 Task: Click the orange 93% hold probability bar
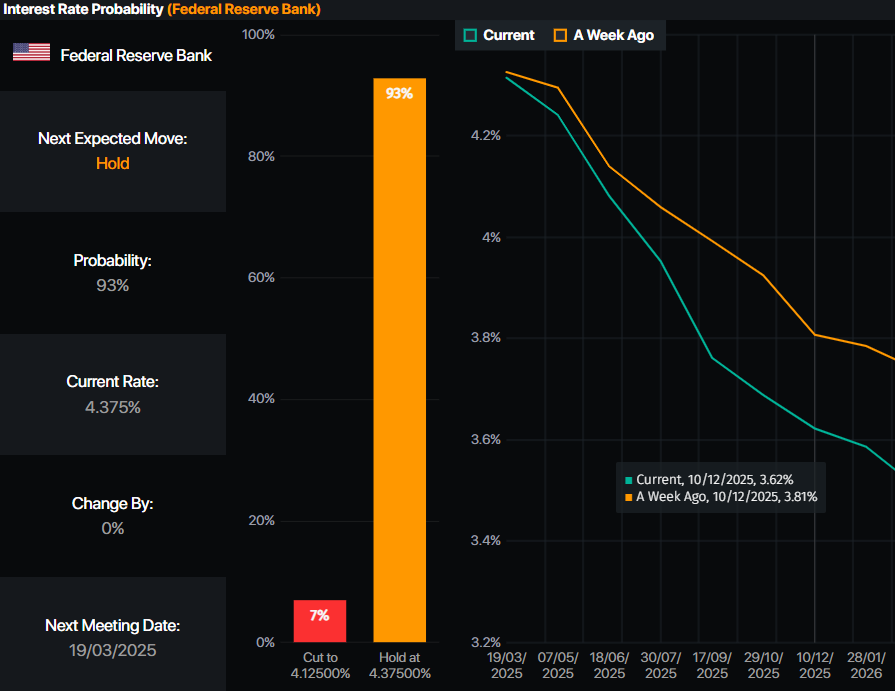tap(399, 360)
